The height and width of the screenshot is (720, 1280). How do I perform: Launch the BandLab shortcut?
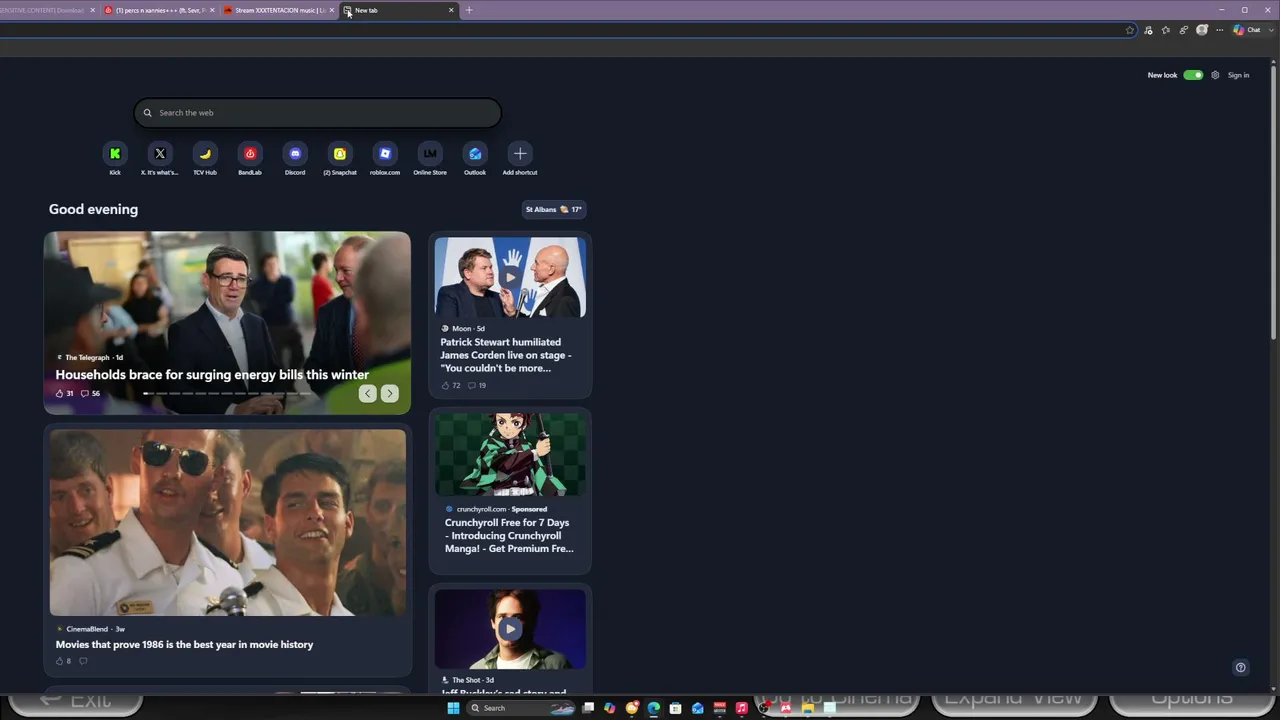(x=250, y=154)
